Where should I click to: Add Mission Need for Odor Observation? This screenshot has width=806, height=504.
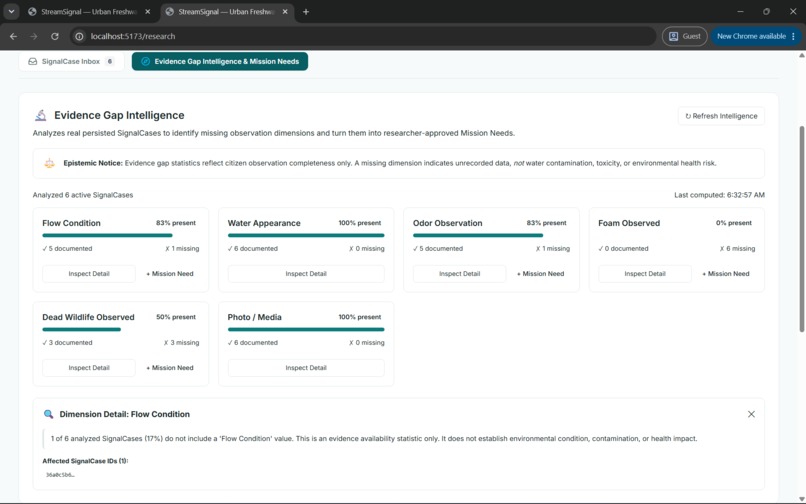pyautogui.click(x=541, y=274)
